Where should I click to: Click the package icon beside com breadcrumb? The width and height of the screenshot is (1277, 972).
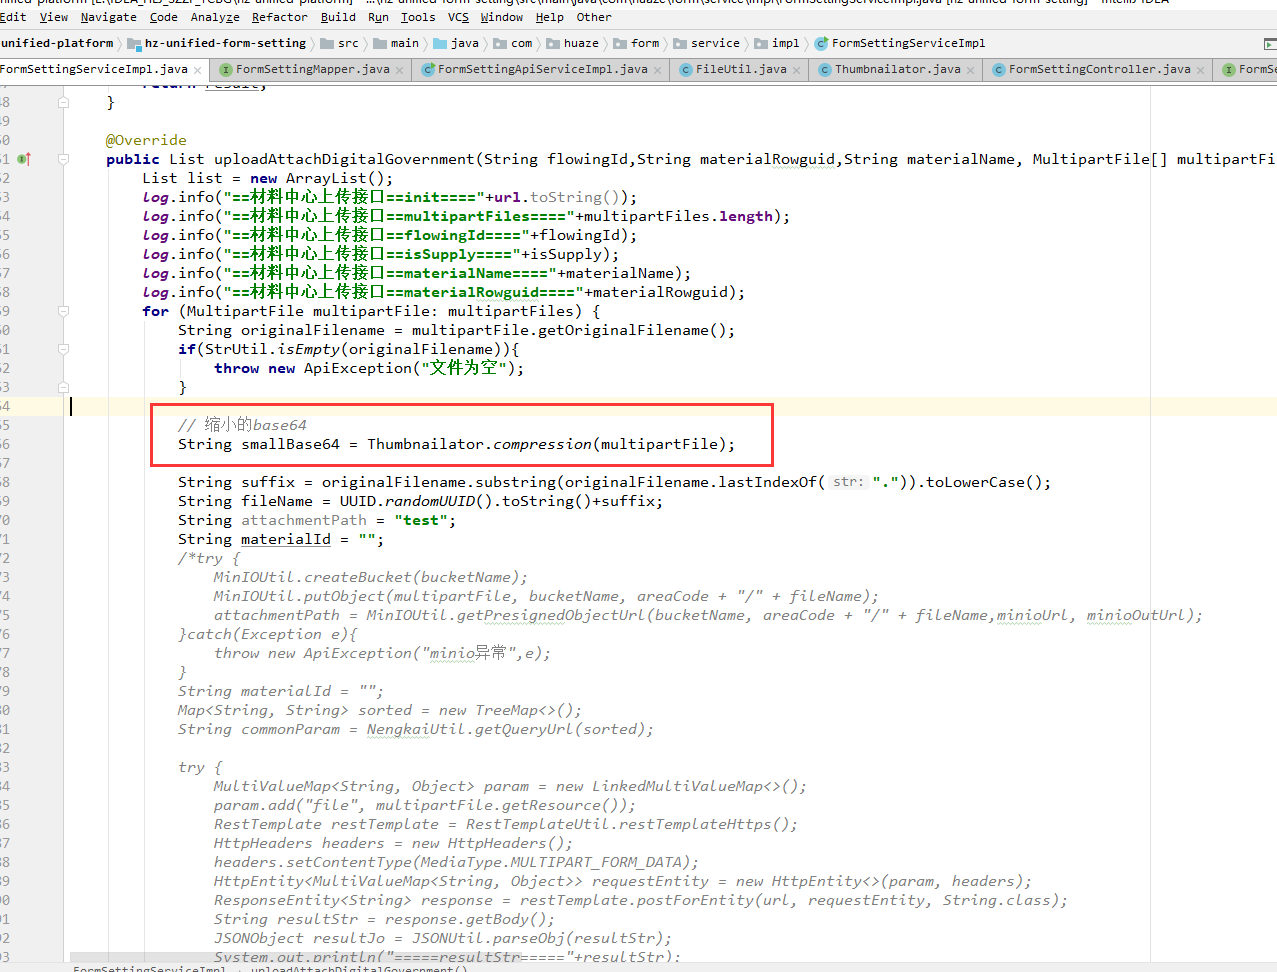click(x=500, y=43)
